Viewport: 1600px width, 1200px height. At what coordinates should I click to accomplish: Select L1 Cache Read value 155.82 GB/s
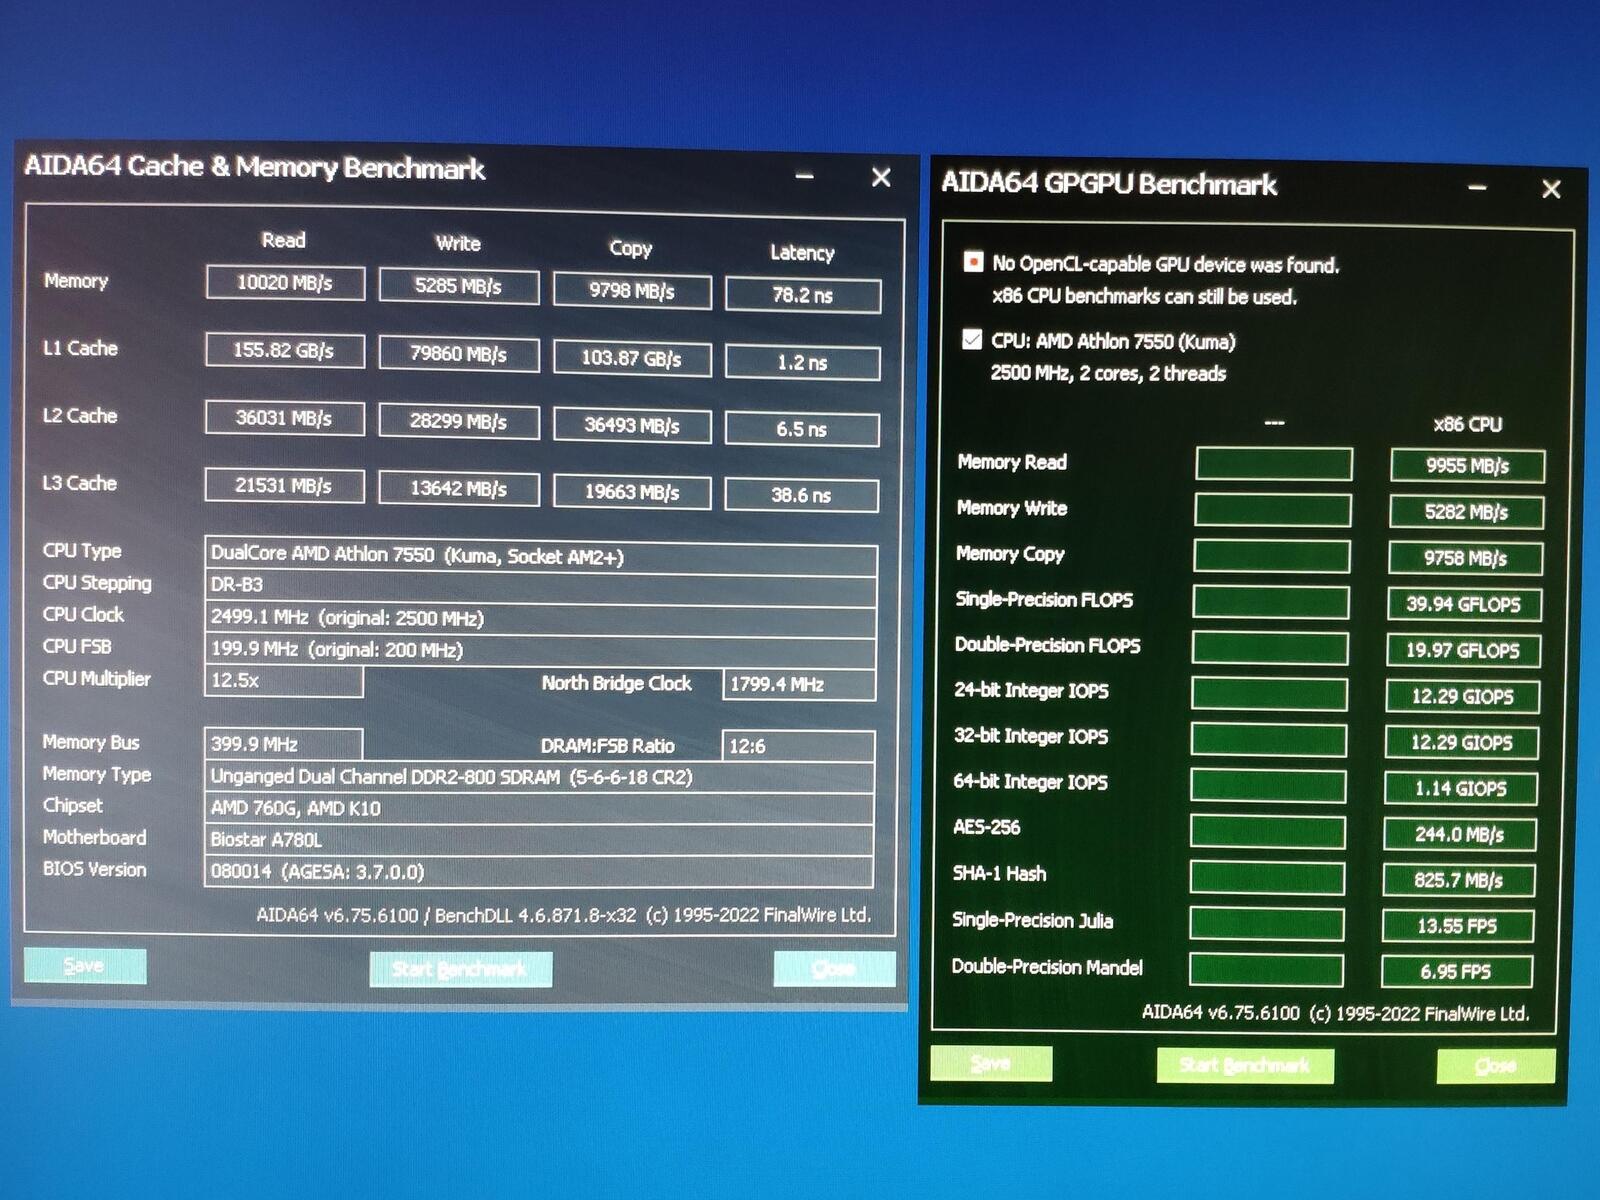[x=284, y=350]
